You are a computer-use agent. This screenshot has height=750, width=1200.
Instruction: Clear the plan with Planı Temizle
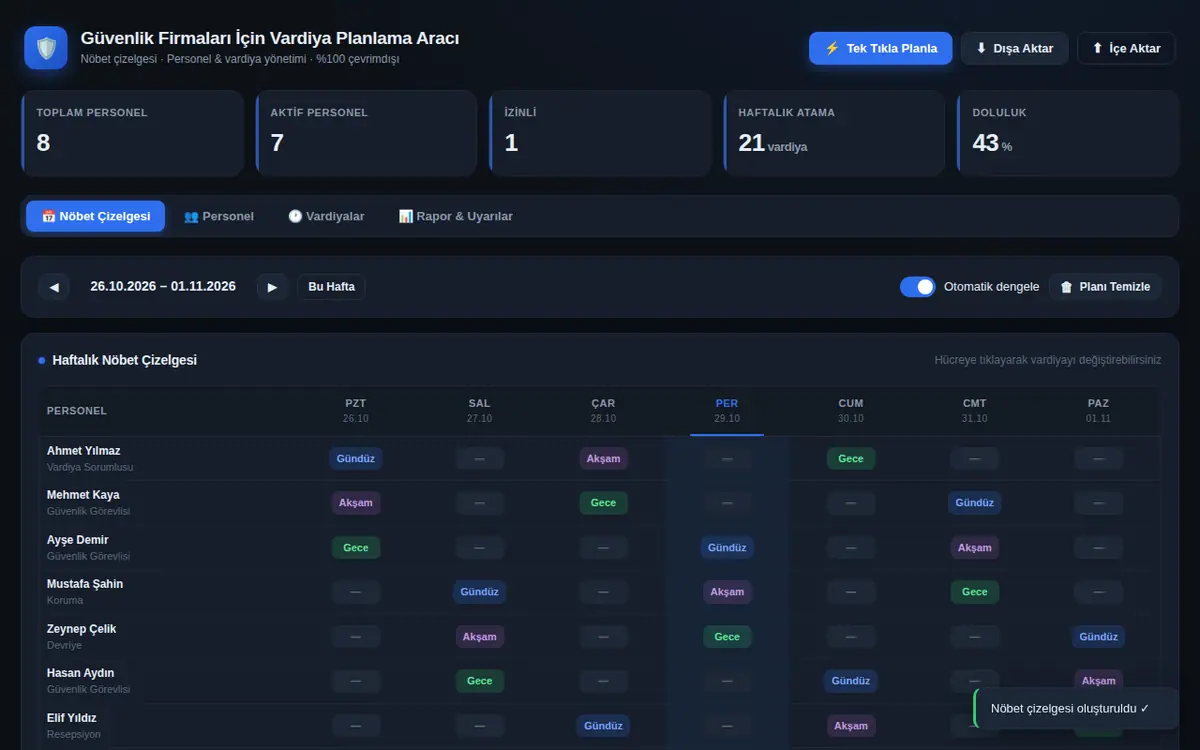(1105, 287)
